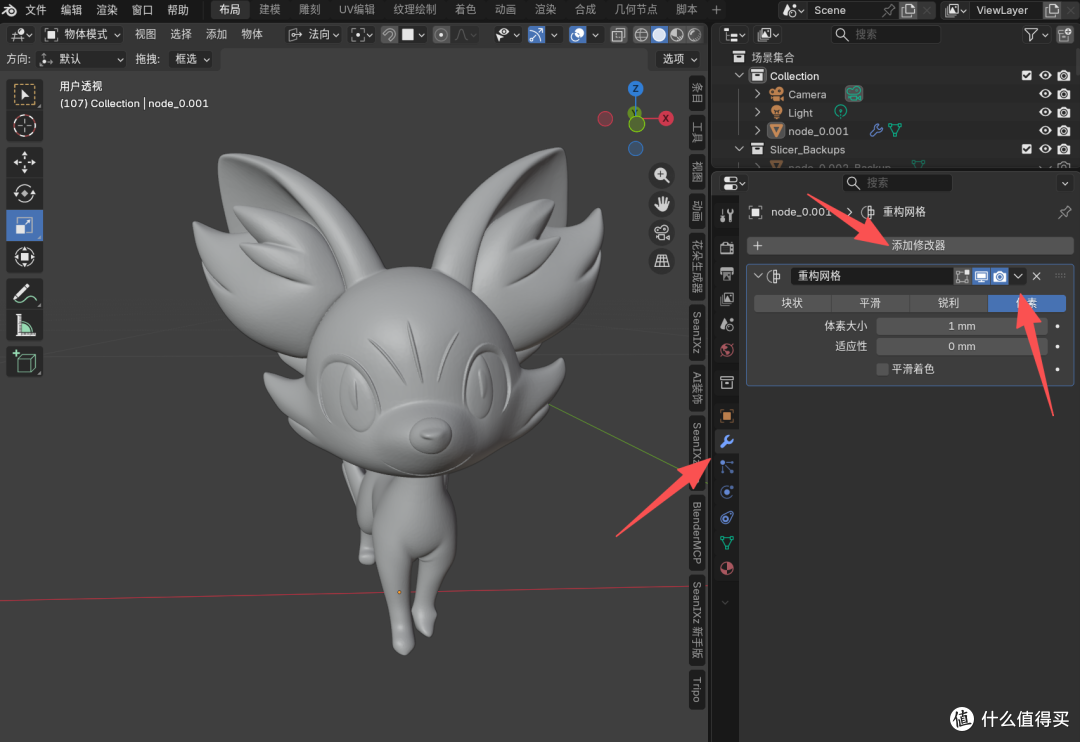Image resolution: width=1080 pixels, height=742 pixels.
Task: Open the 编辑 menu
Action: tap(71, 10)
